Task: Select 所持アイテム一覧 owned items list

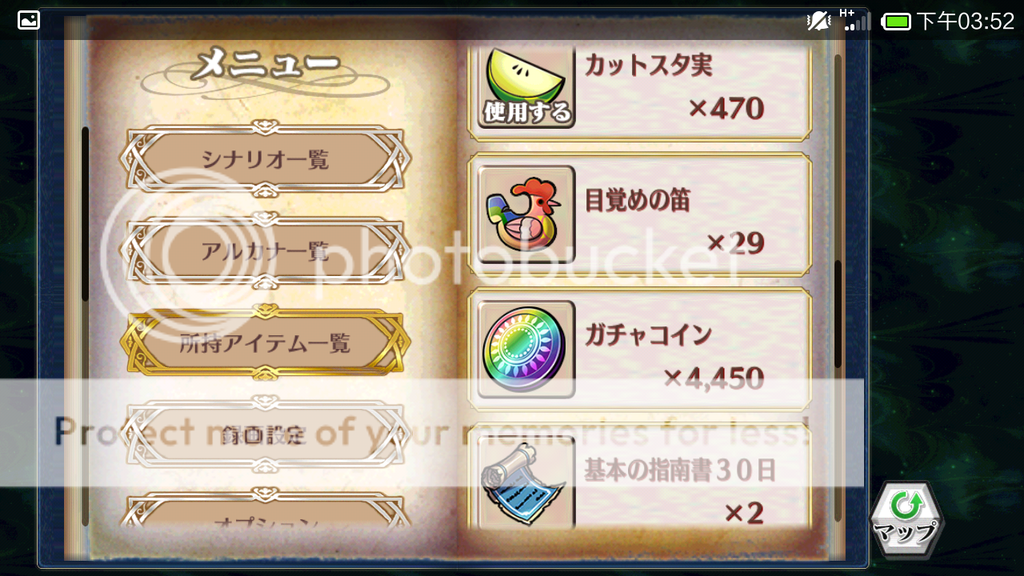Action: click(x=265, y=342)
